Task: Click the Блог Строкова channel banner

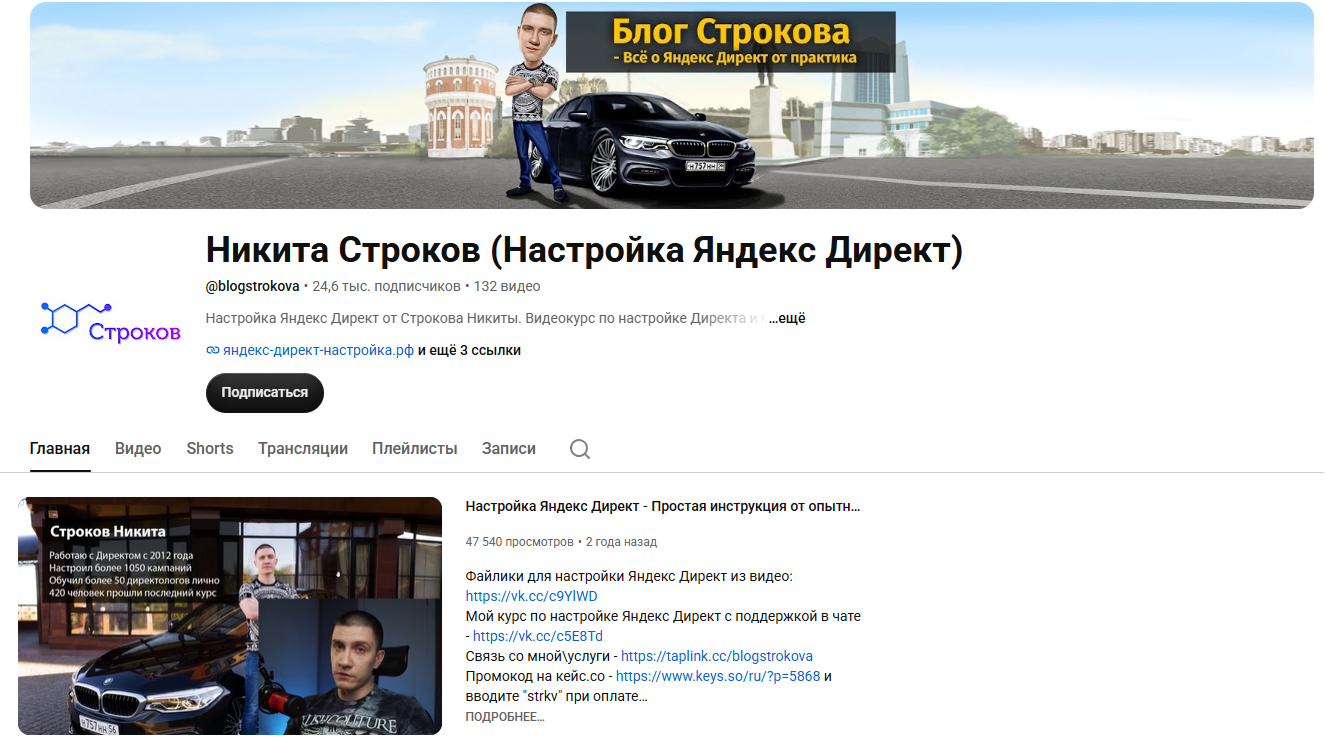Action: coord(672,105)
